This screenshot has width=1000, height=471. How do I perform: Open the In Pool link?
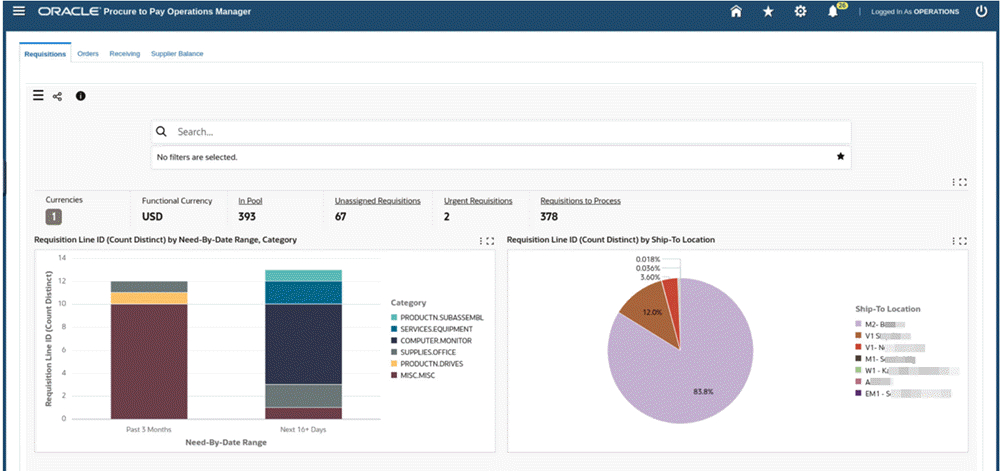pos(251,201)
